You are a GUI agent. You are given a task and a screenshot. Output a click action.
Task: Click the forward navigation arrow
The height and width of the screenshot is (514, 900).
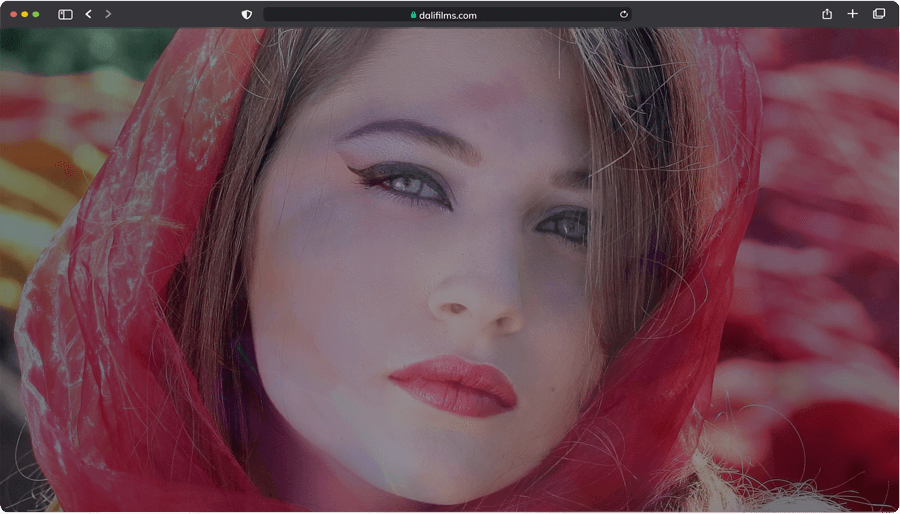108,14
